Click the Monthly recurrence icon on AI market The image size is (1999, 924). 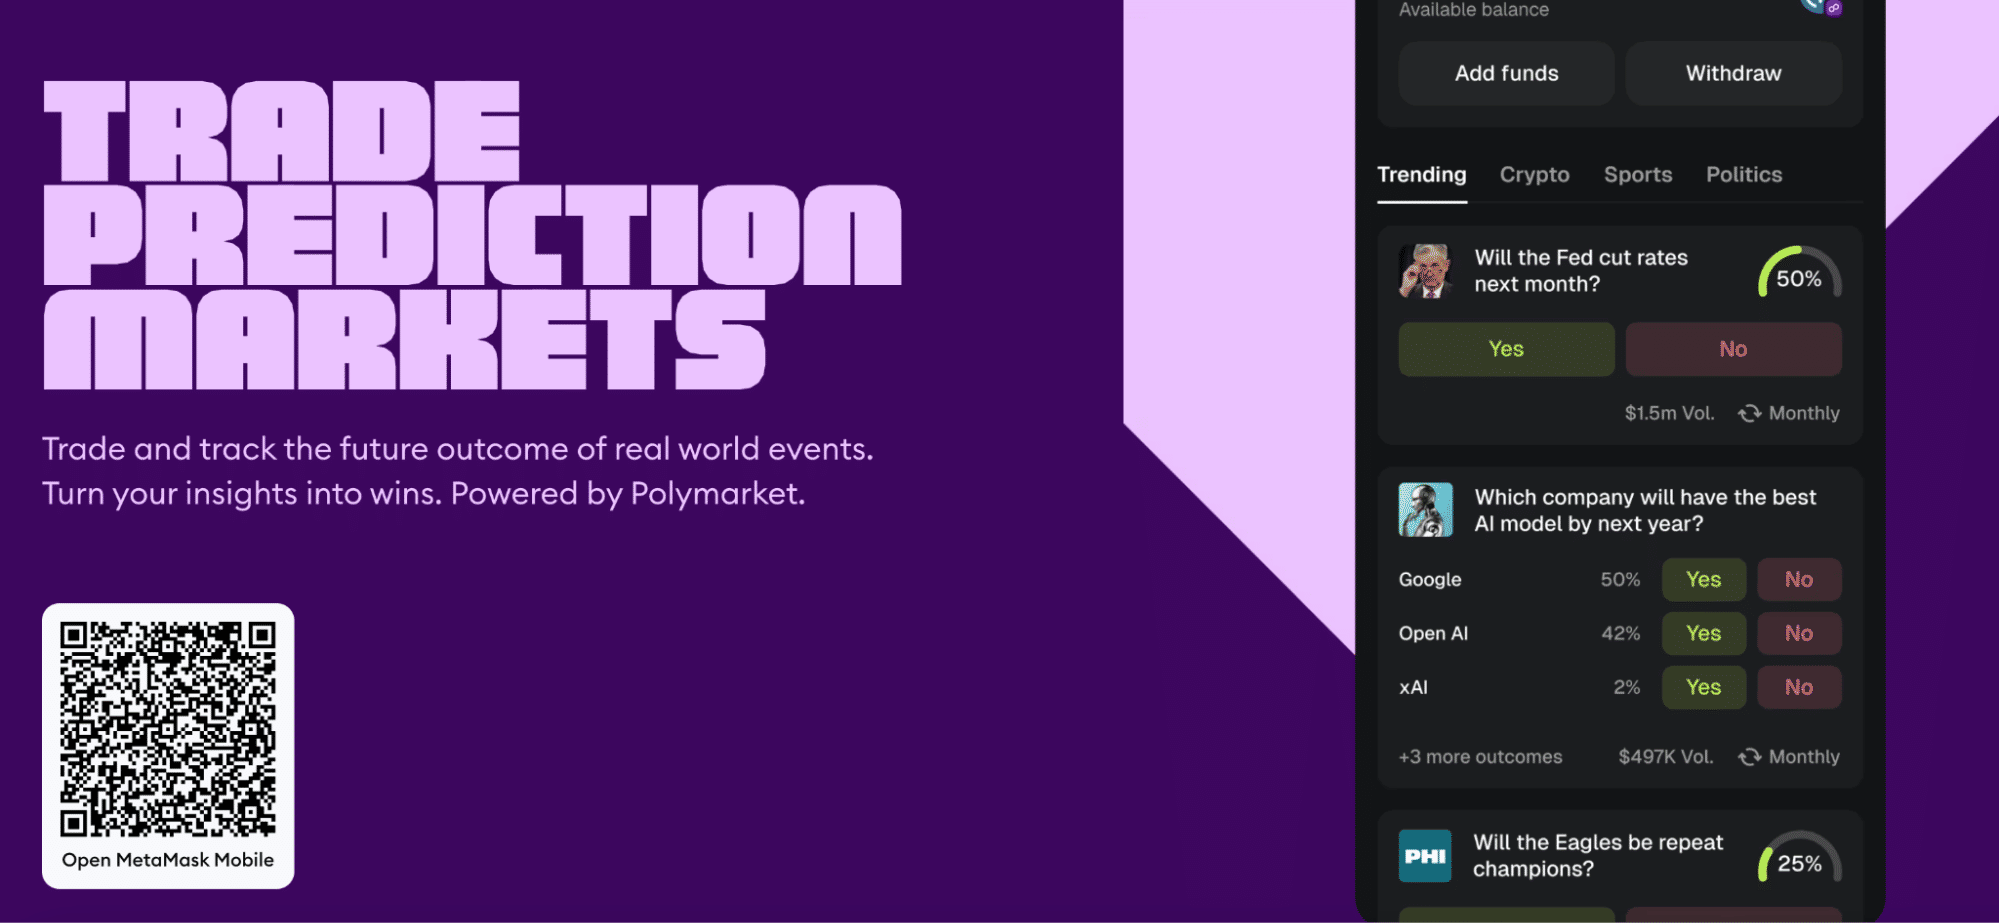pyautogui.click(x=1749, y=757)
